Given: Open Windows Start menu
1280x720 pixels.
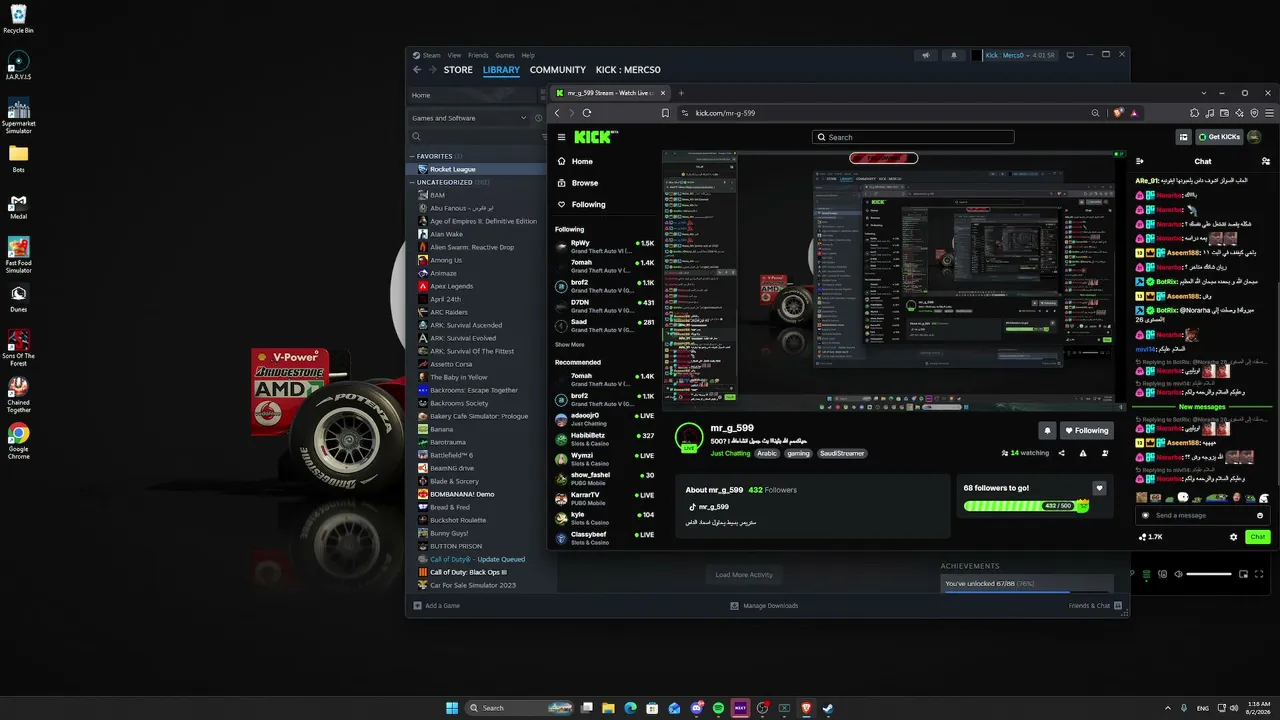Looking at the screenshot, I should [452, 708].
